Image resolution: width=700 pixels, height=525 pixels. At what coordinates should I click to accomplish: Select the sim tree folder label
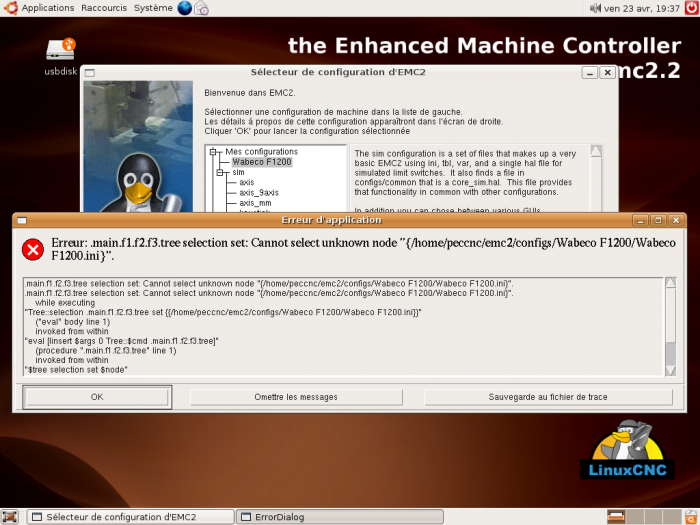coord(238,172)
